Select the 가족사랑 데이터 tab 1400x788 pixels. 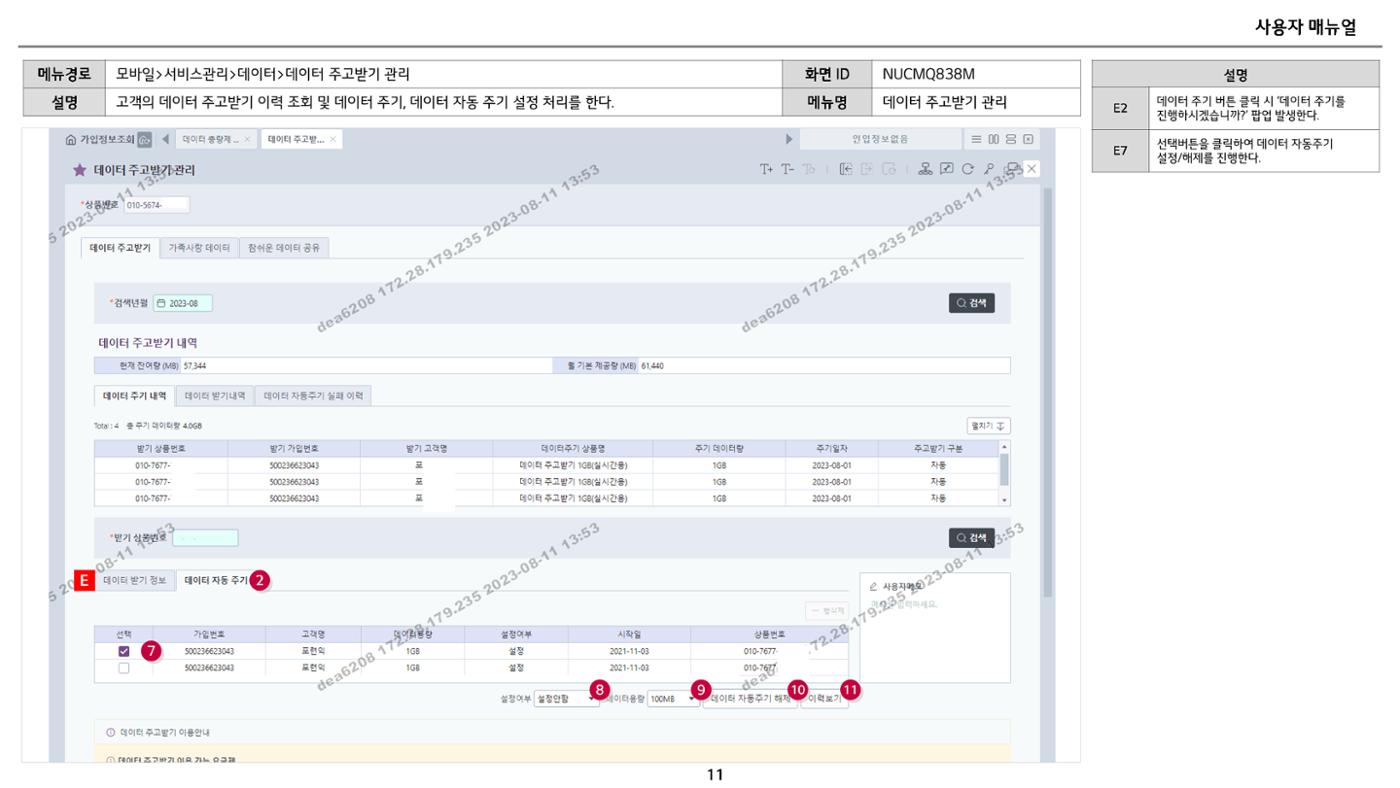tap(199, 247)
